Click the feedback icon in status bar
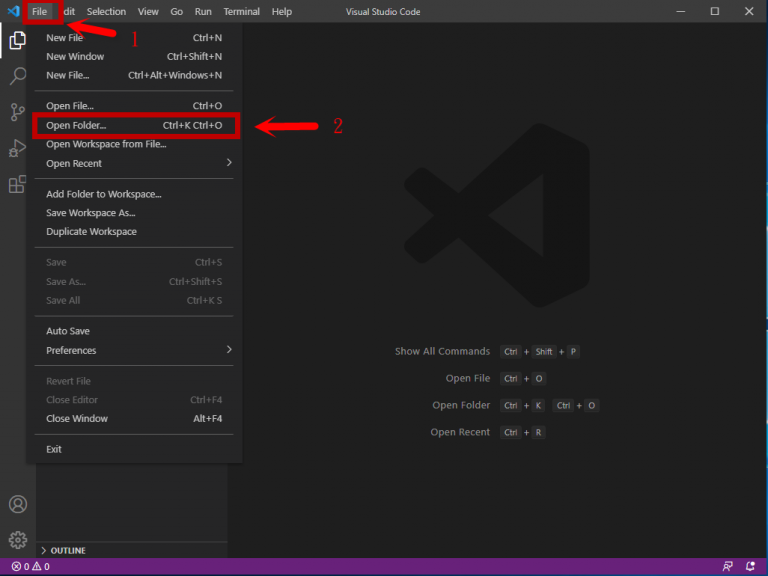 click(728, 567)
